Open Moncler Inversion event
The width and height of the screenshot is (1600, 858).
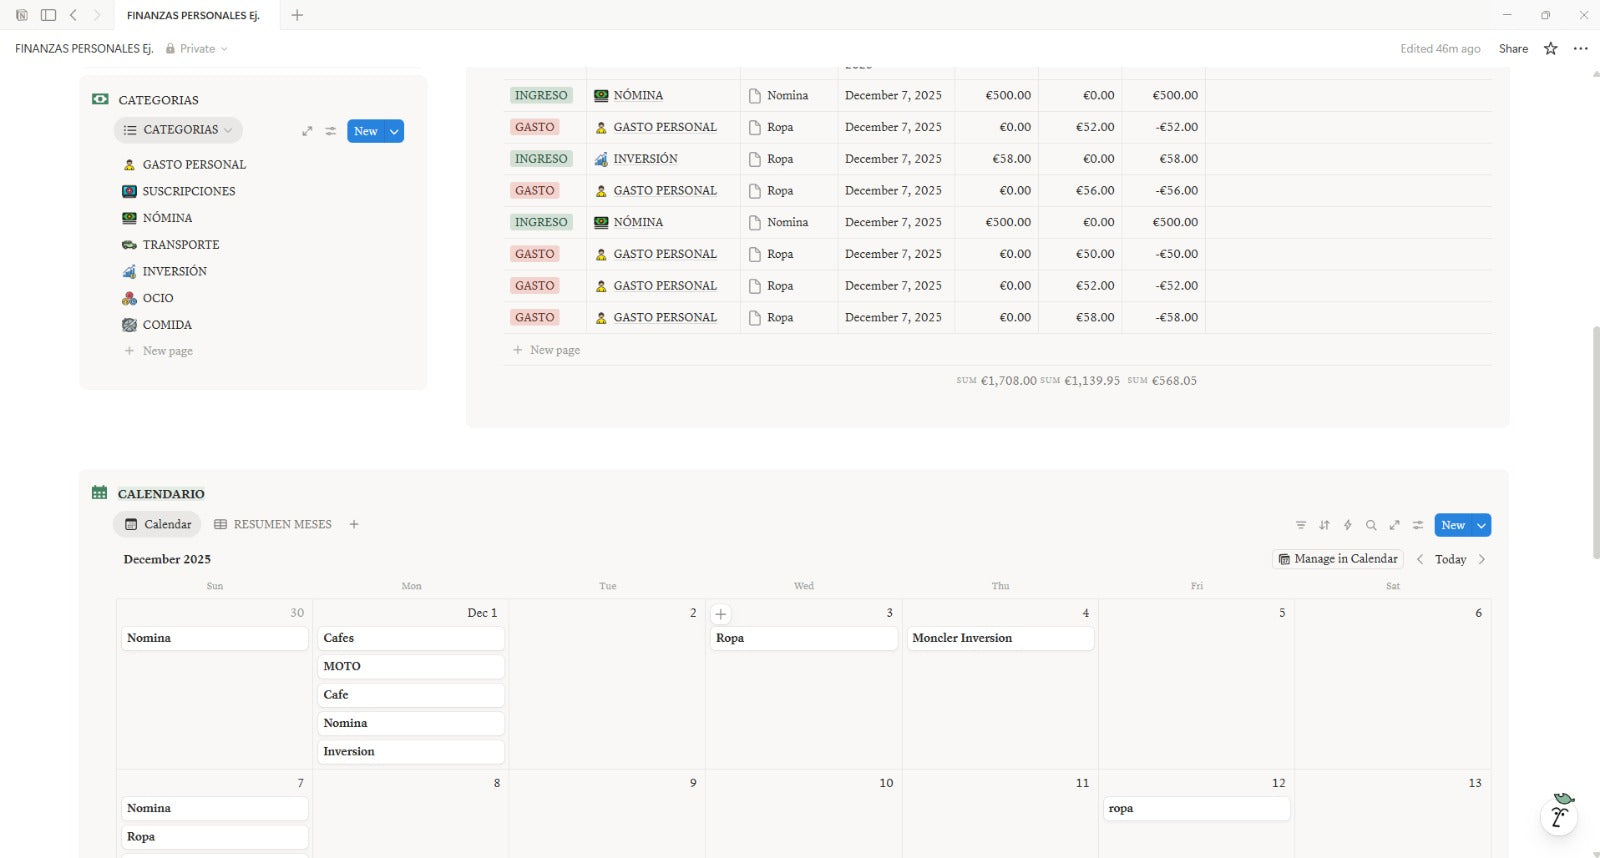pyautogui.click(x=1000, y=638)
